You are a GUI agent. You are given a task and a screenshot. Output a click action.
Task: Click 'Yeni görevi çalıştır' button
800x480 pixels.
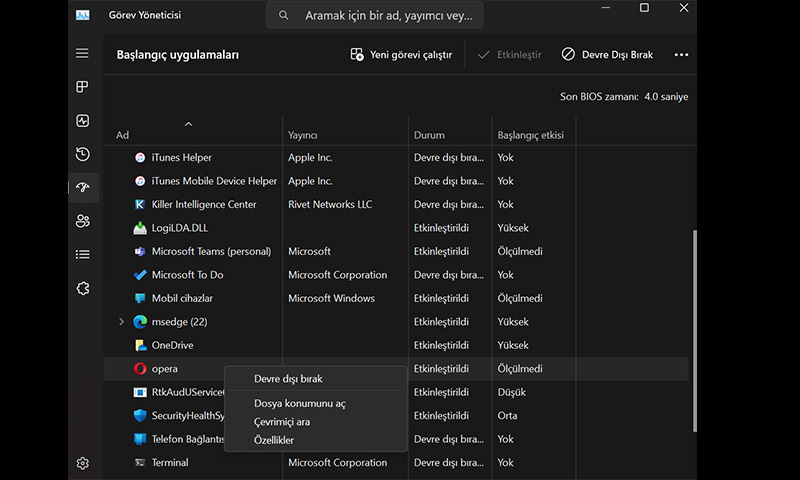[x=401, y=55]
